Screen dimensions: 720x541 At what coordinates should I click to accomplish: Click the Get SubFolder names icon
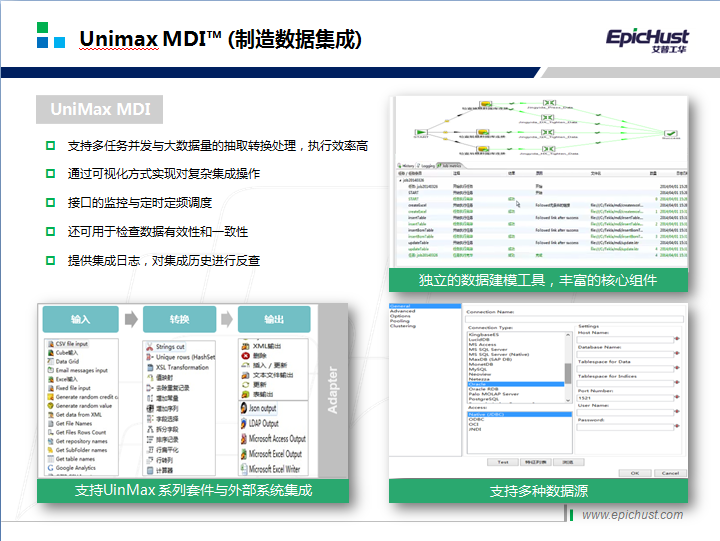tap(51, 450)
